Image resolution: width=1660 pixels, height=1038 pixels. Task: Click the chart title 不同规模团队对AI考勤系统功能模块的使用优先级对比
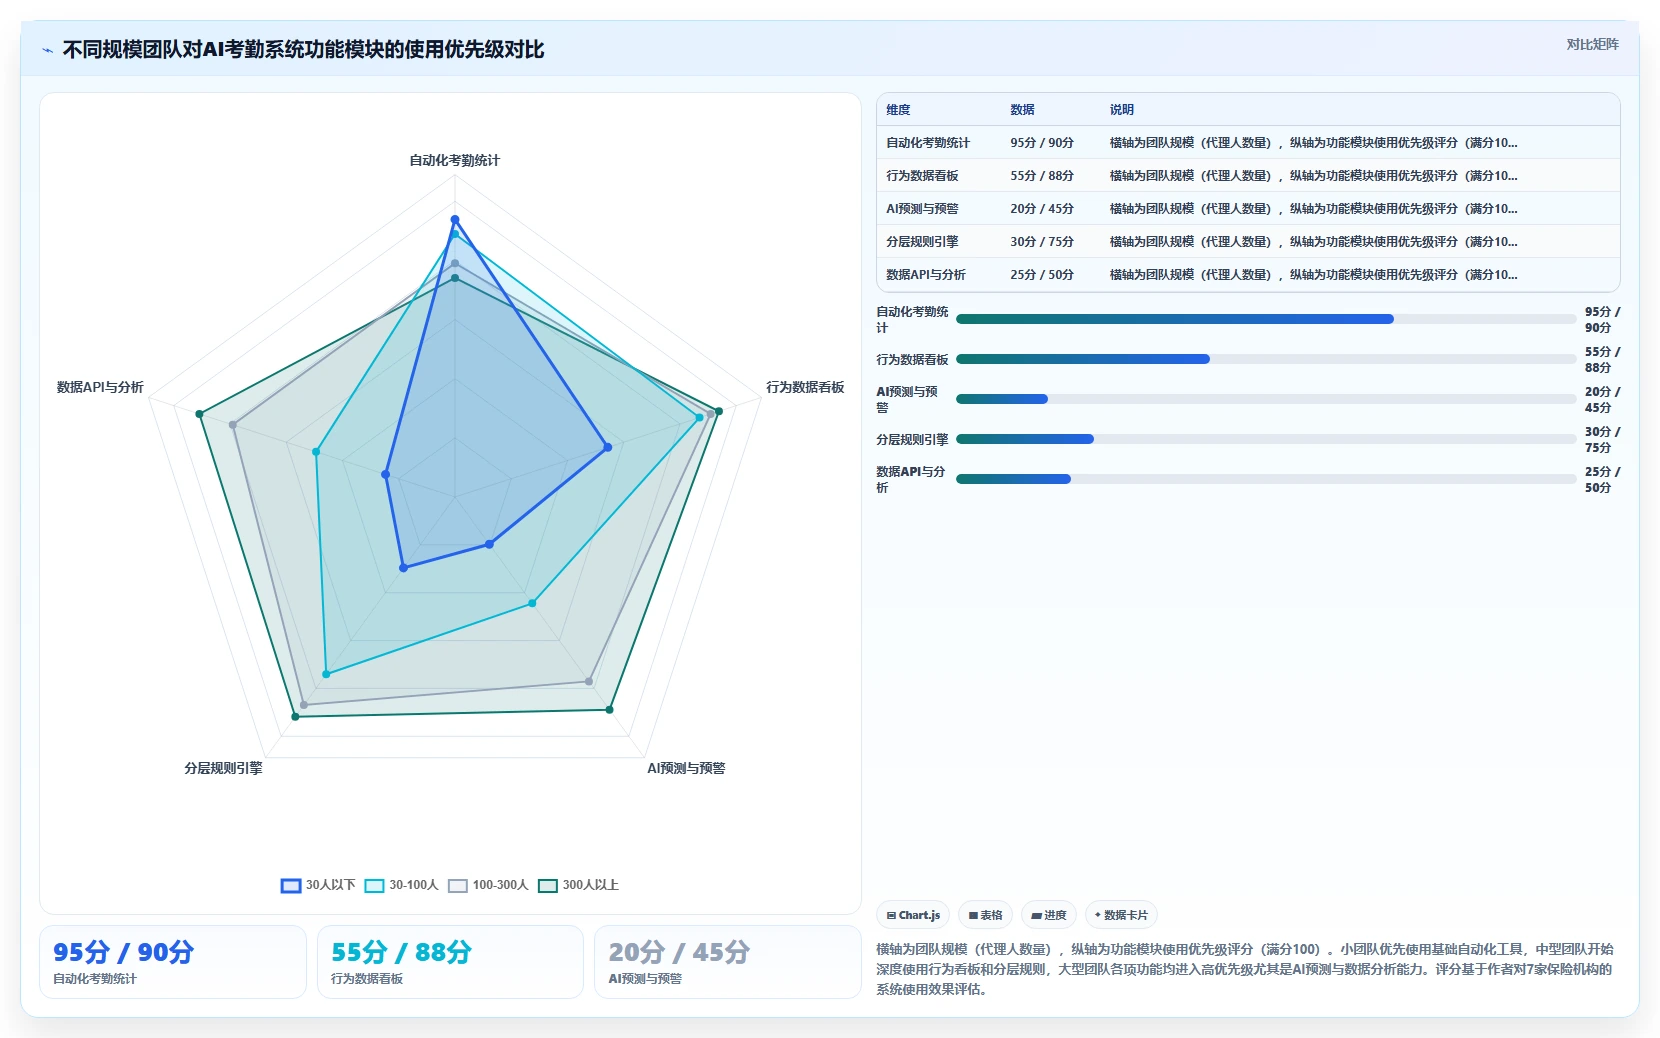pos(303,50)
